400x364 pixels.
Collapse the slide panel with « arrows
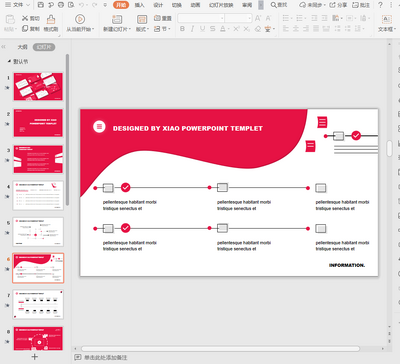tap(4, 47)
